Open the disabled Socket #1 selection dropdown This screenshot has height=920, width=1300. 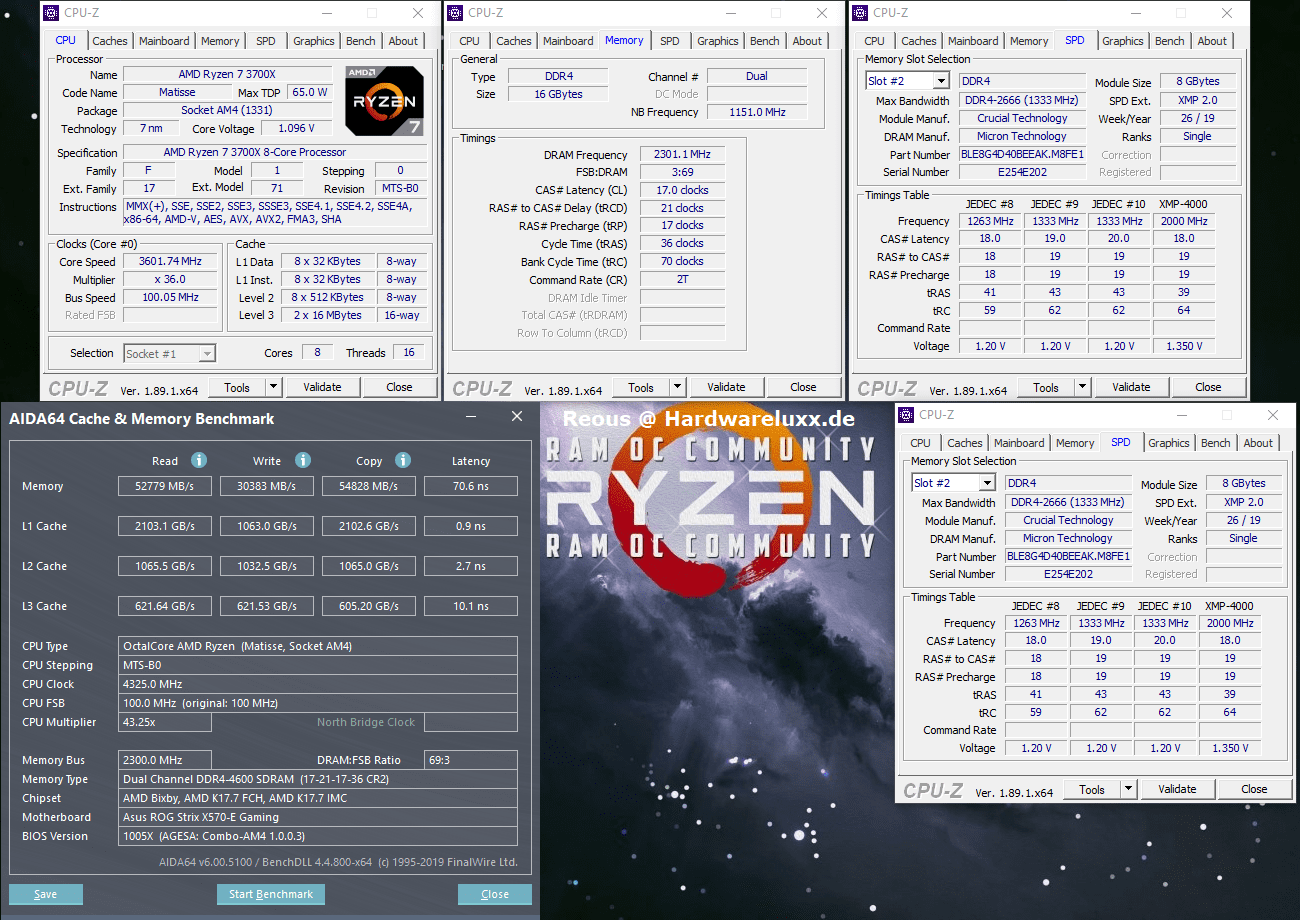pyautogui.click(x=207, y=353)
